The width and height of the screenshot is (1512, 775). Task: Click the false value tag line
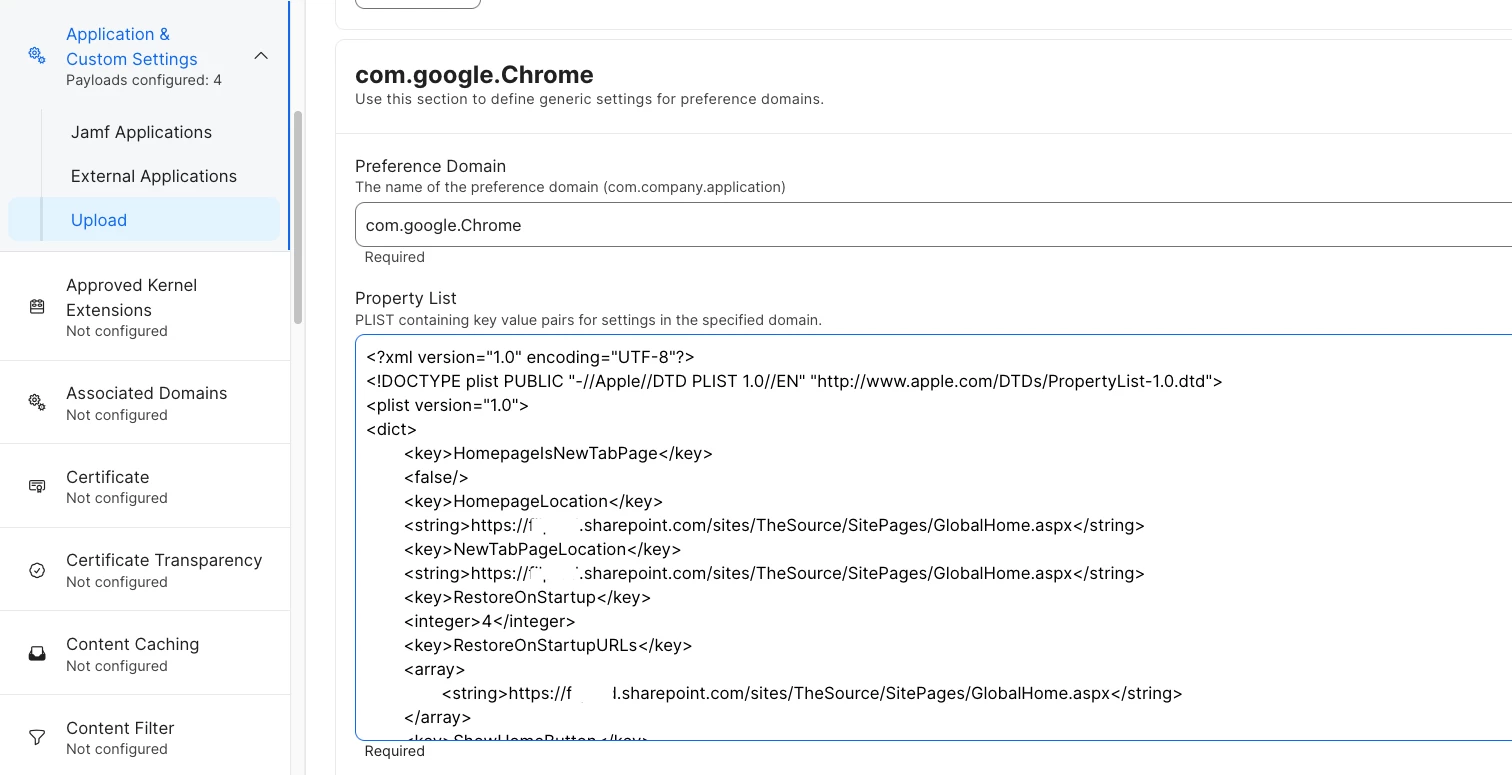click(436, 477)
